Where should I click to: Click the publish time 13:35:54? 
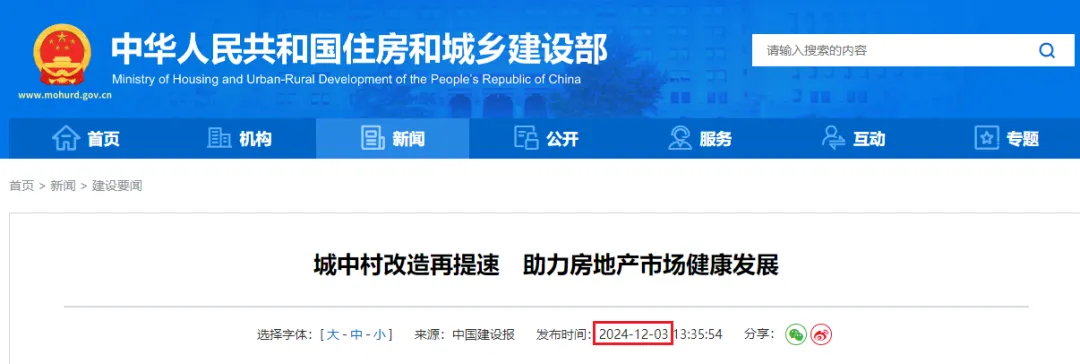698,335
